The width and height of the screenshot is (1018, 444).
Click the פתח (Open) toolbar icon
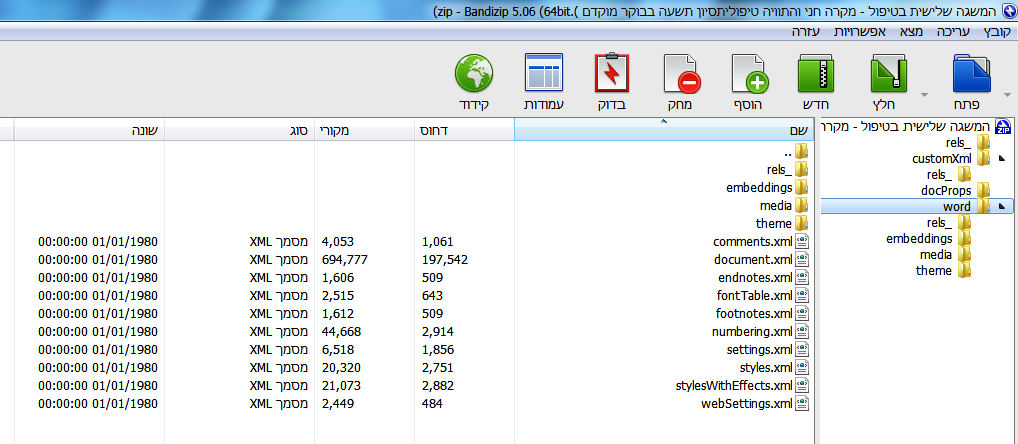point(971,73)
